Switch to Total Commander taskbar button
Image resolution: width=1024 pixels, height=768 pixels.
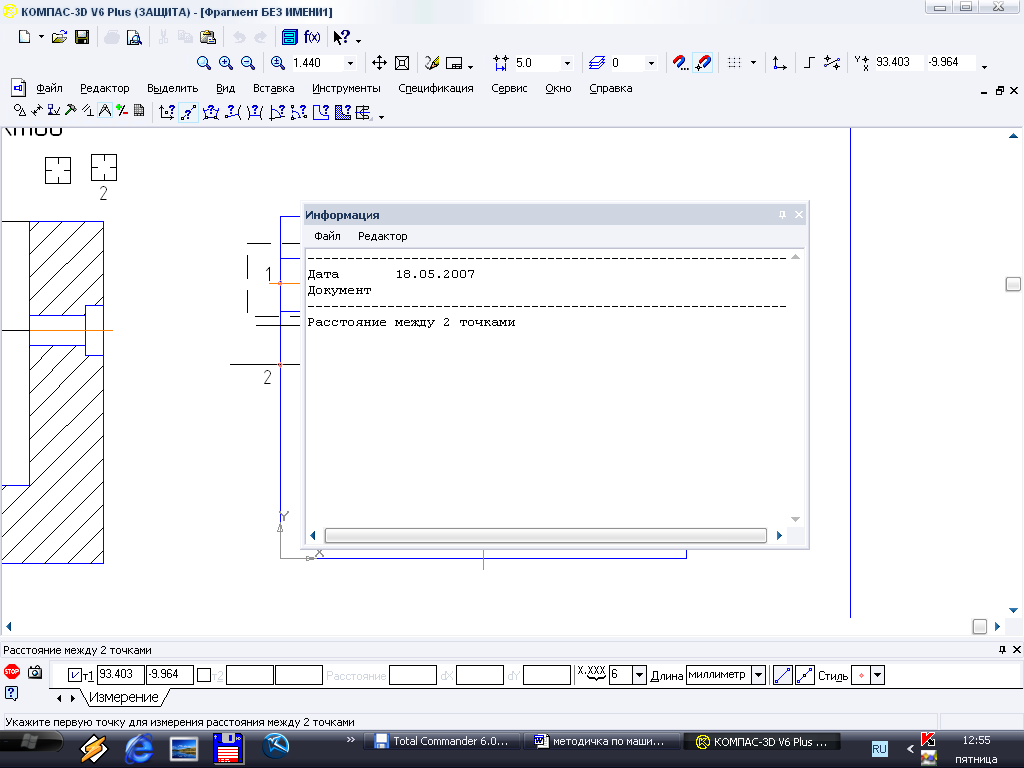pos(442,741)
